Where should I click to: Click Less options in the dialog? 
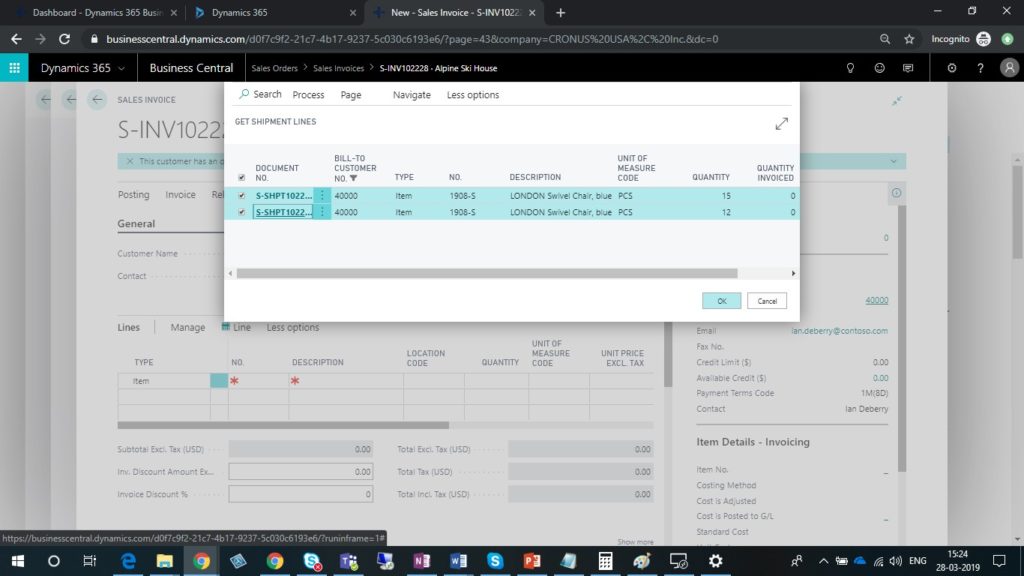pos(472,95)
